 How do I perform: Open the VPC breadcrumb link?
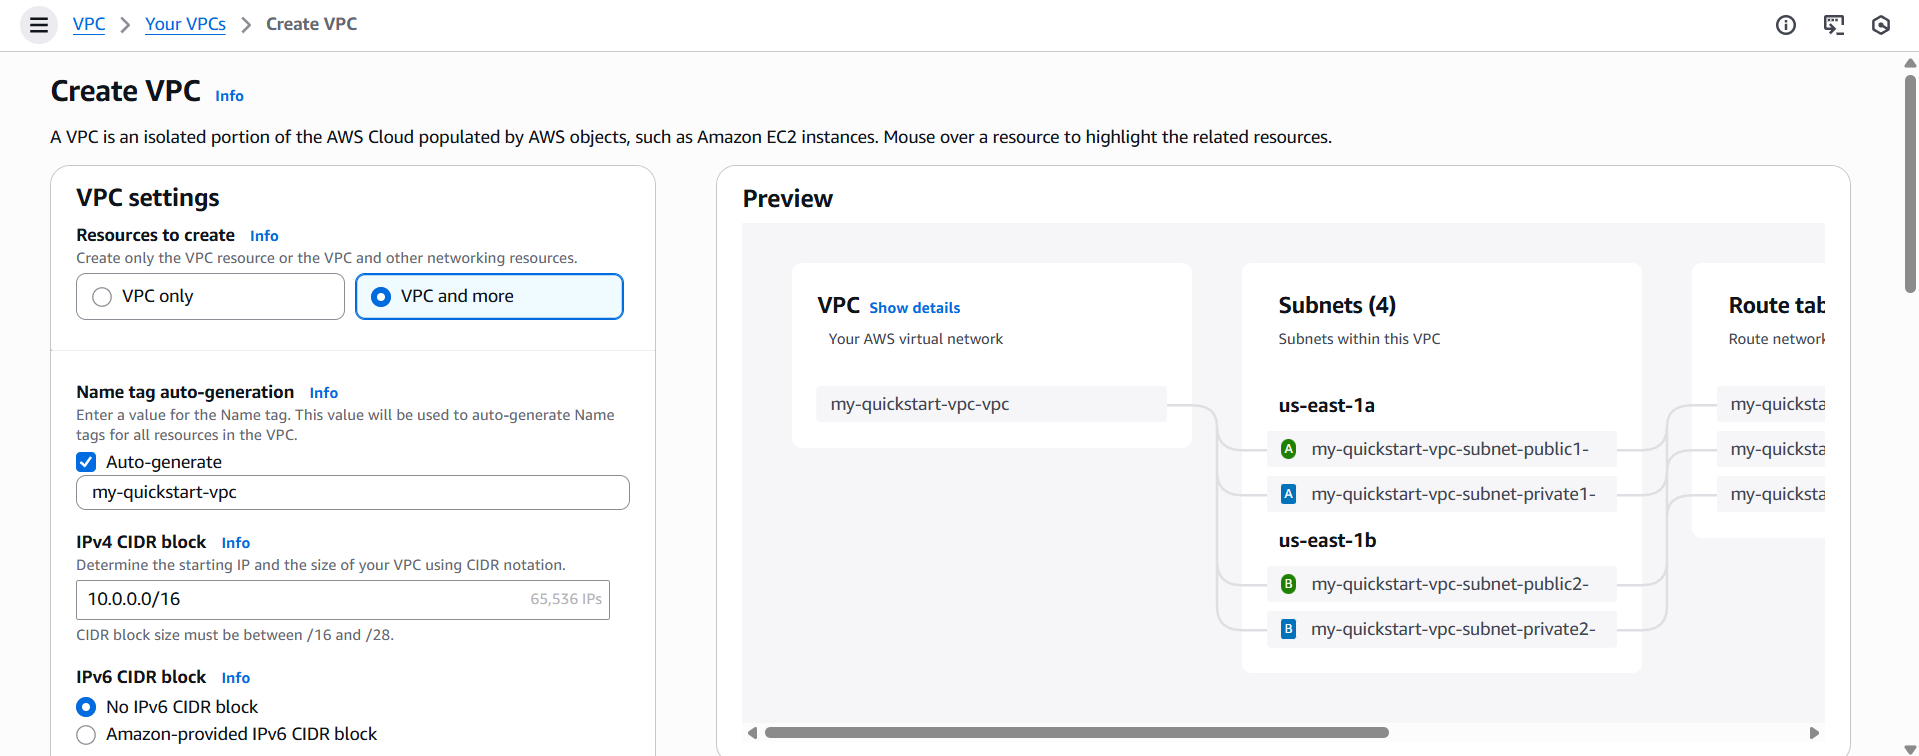pyautogui.click(x=88, y=24)
